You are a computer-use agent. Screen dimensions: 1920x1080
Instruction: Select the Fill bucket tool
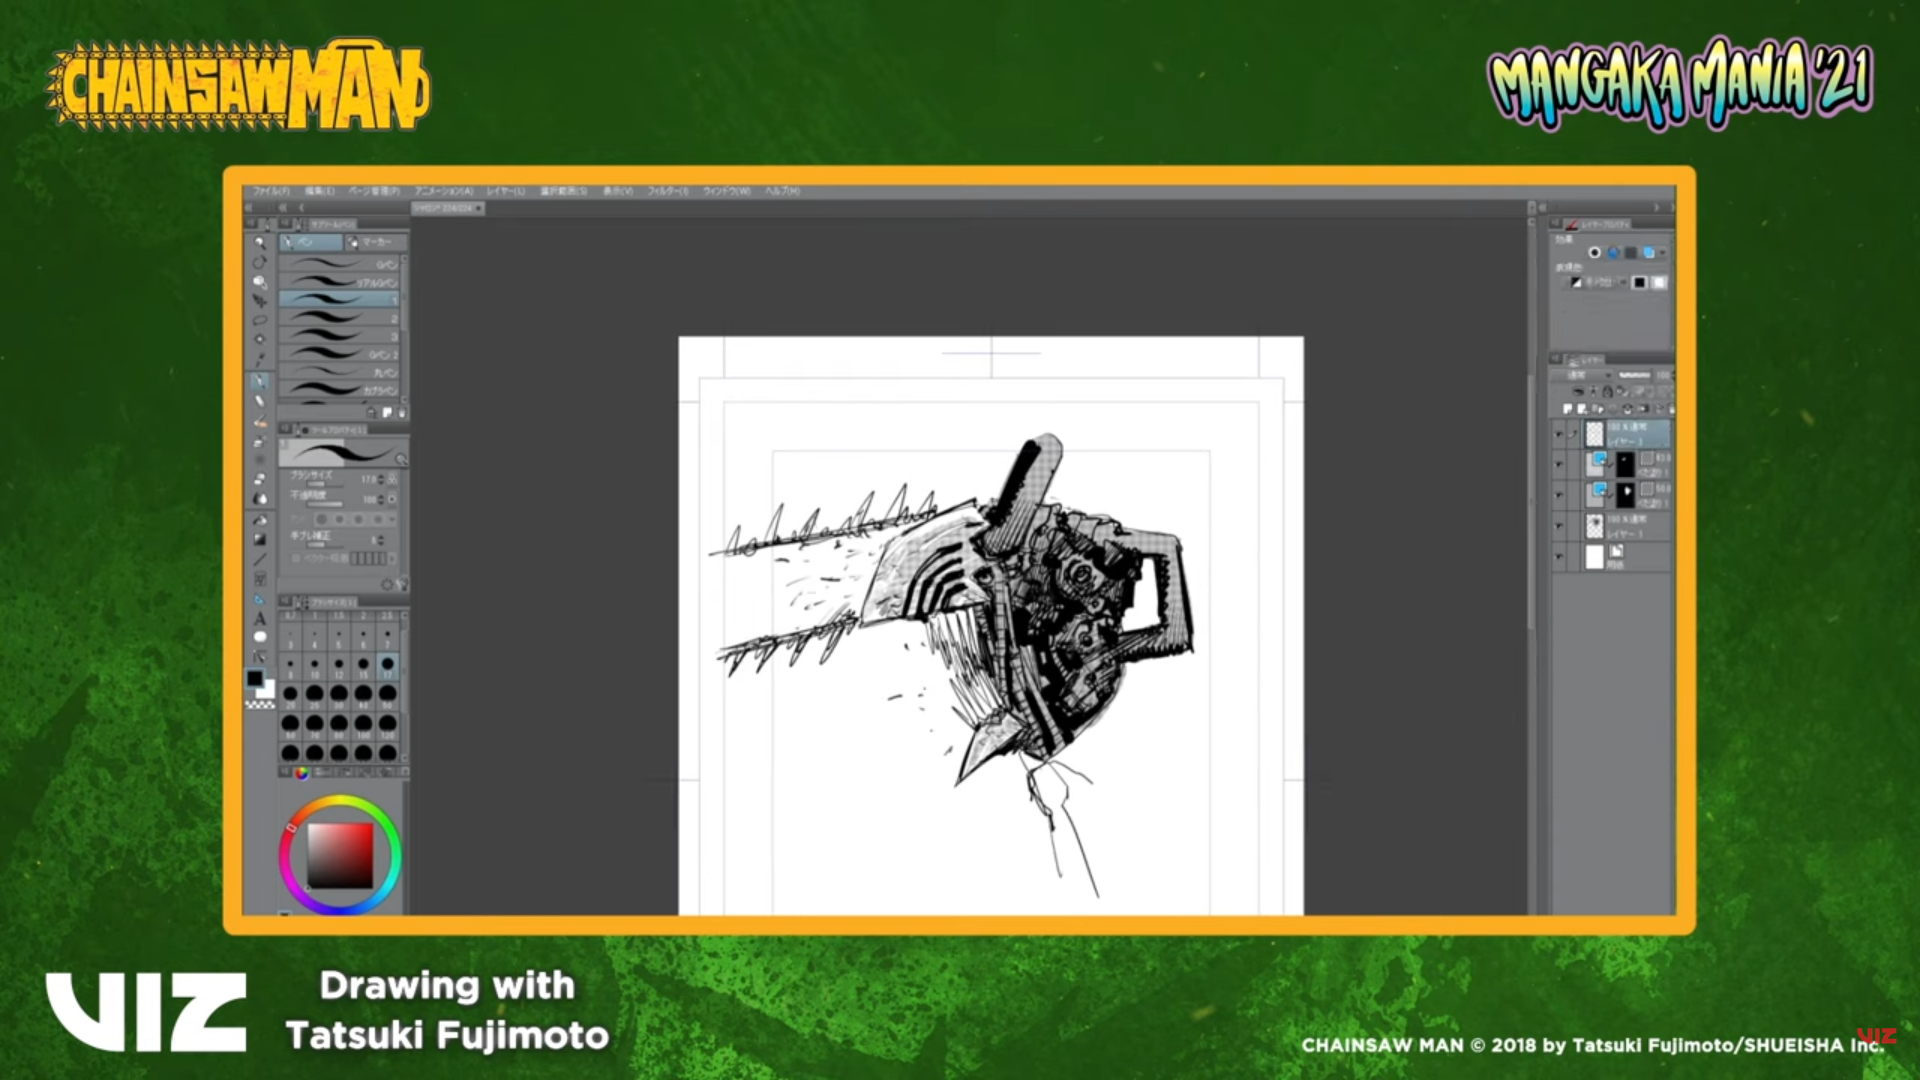click(259, 519)
